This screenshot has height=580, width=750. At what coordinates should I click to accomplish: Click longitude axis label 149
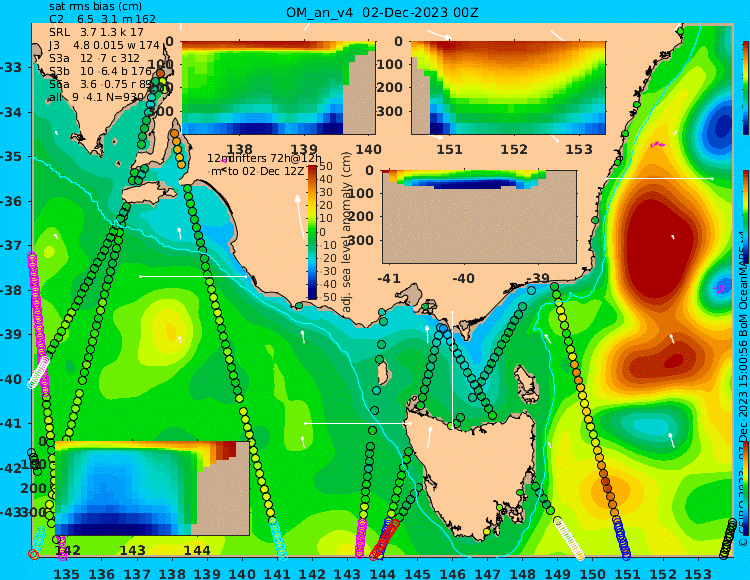click(x=558, y=573)
